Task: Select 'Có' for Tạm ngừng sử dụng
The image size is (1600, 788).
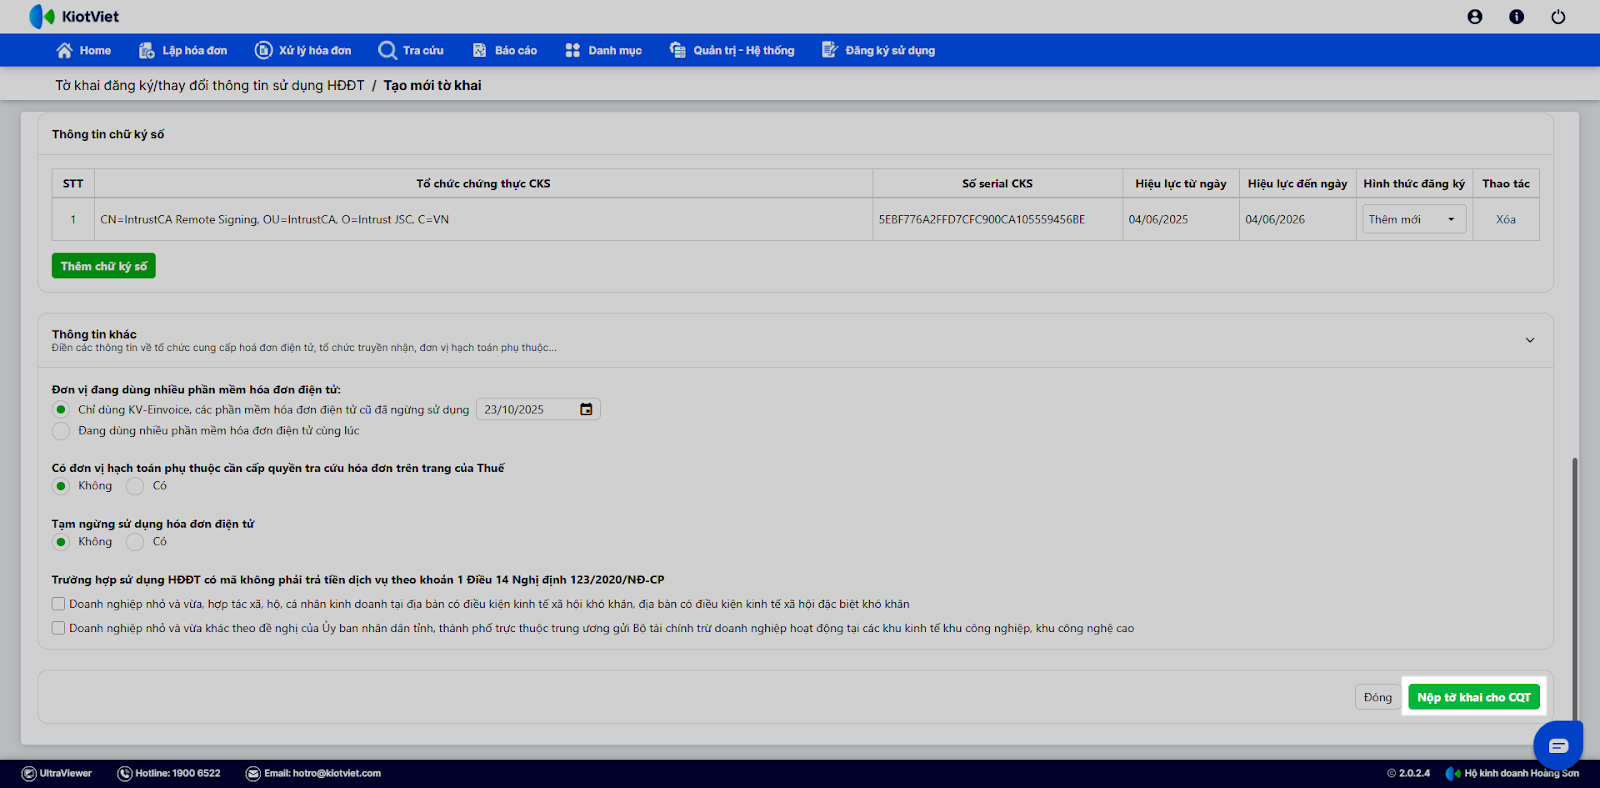Action: click(135, 542)
